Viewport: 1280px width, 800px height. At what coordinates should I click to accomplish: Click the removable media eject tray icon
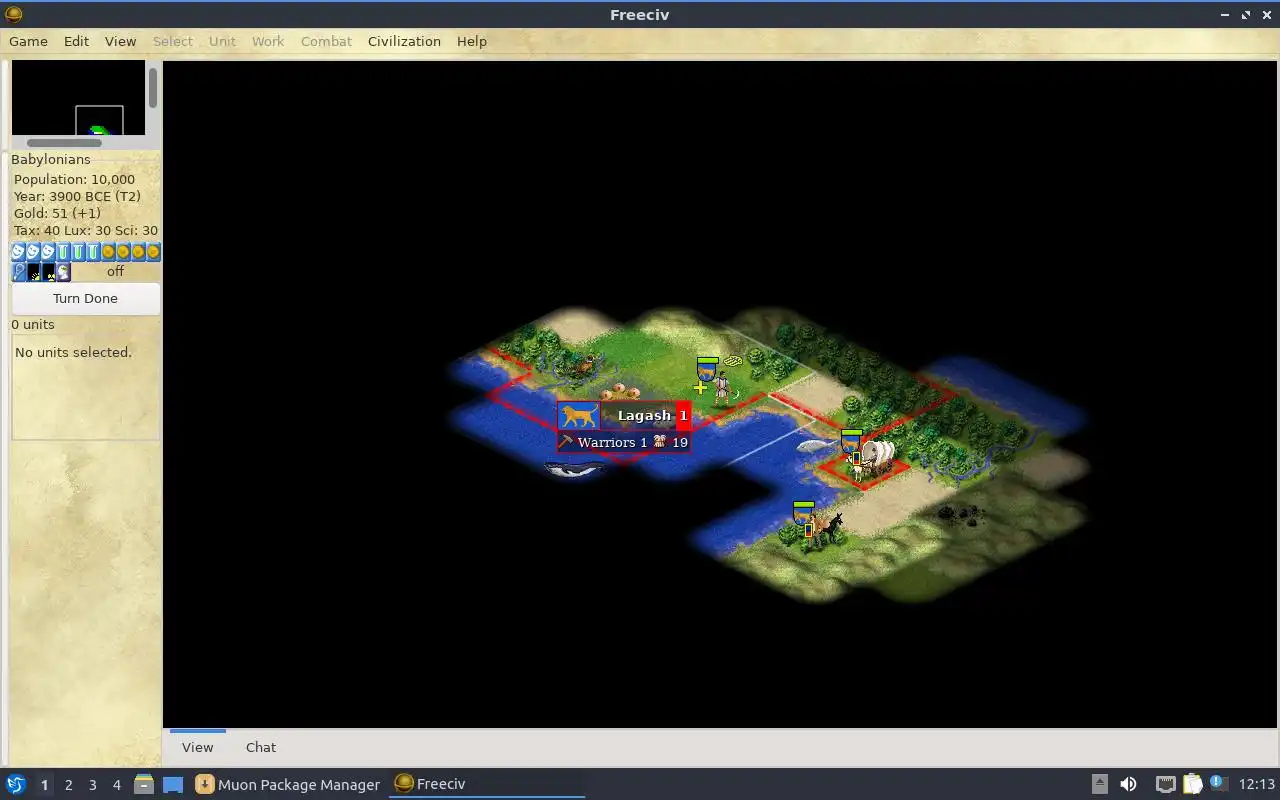click(1099, 784)
